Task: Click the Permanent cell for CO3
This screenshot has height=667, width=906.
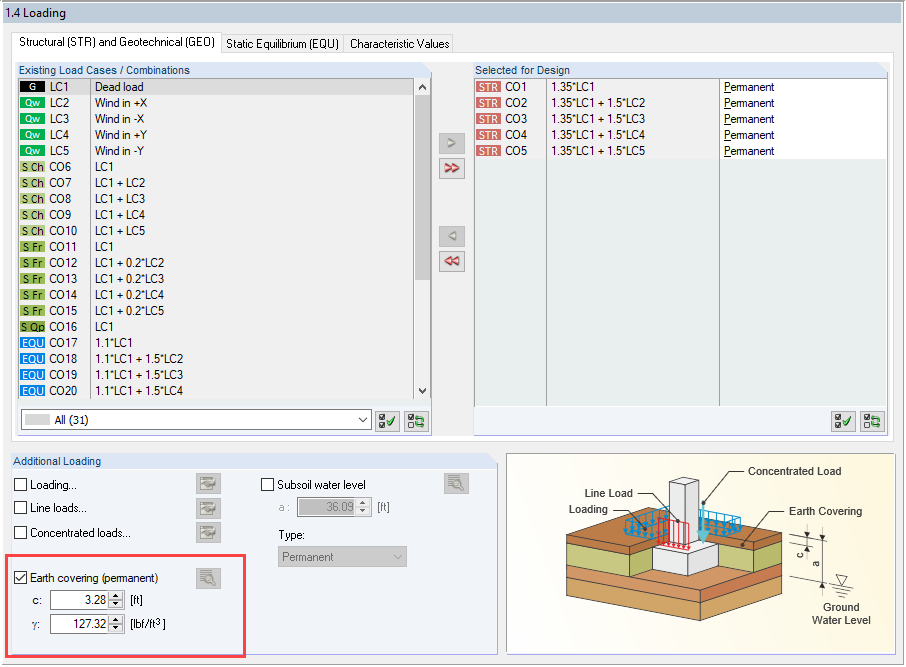Action: (803, 119)
